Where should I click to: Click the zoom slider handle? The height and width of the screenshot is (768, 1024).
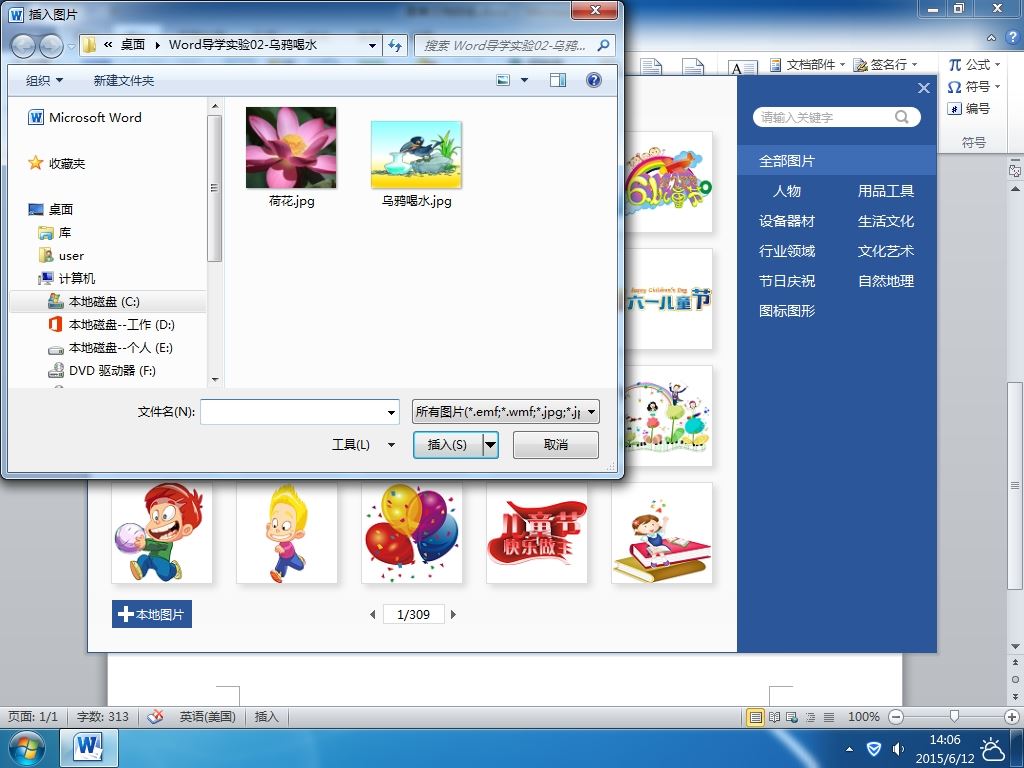click(x=954, y=716)
